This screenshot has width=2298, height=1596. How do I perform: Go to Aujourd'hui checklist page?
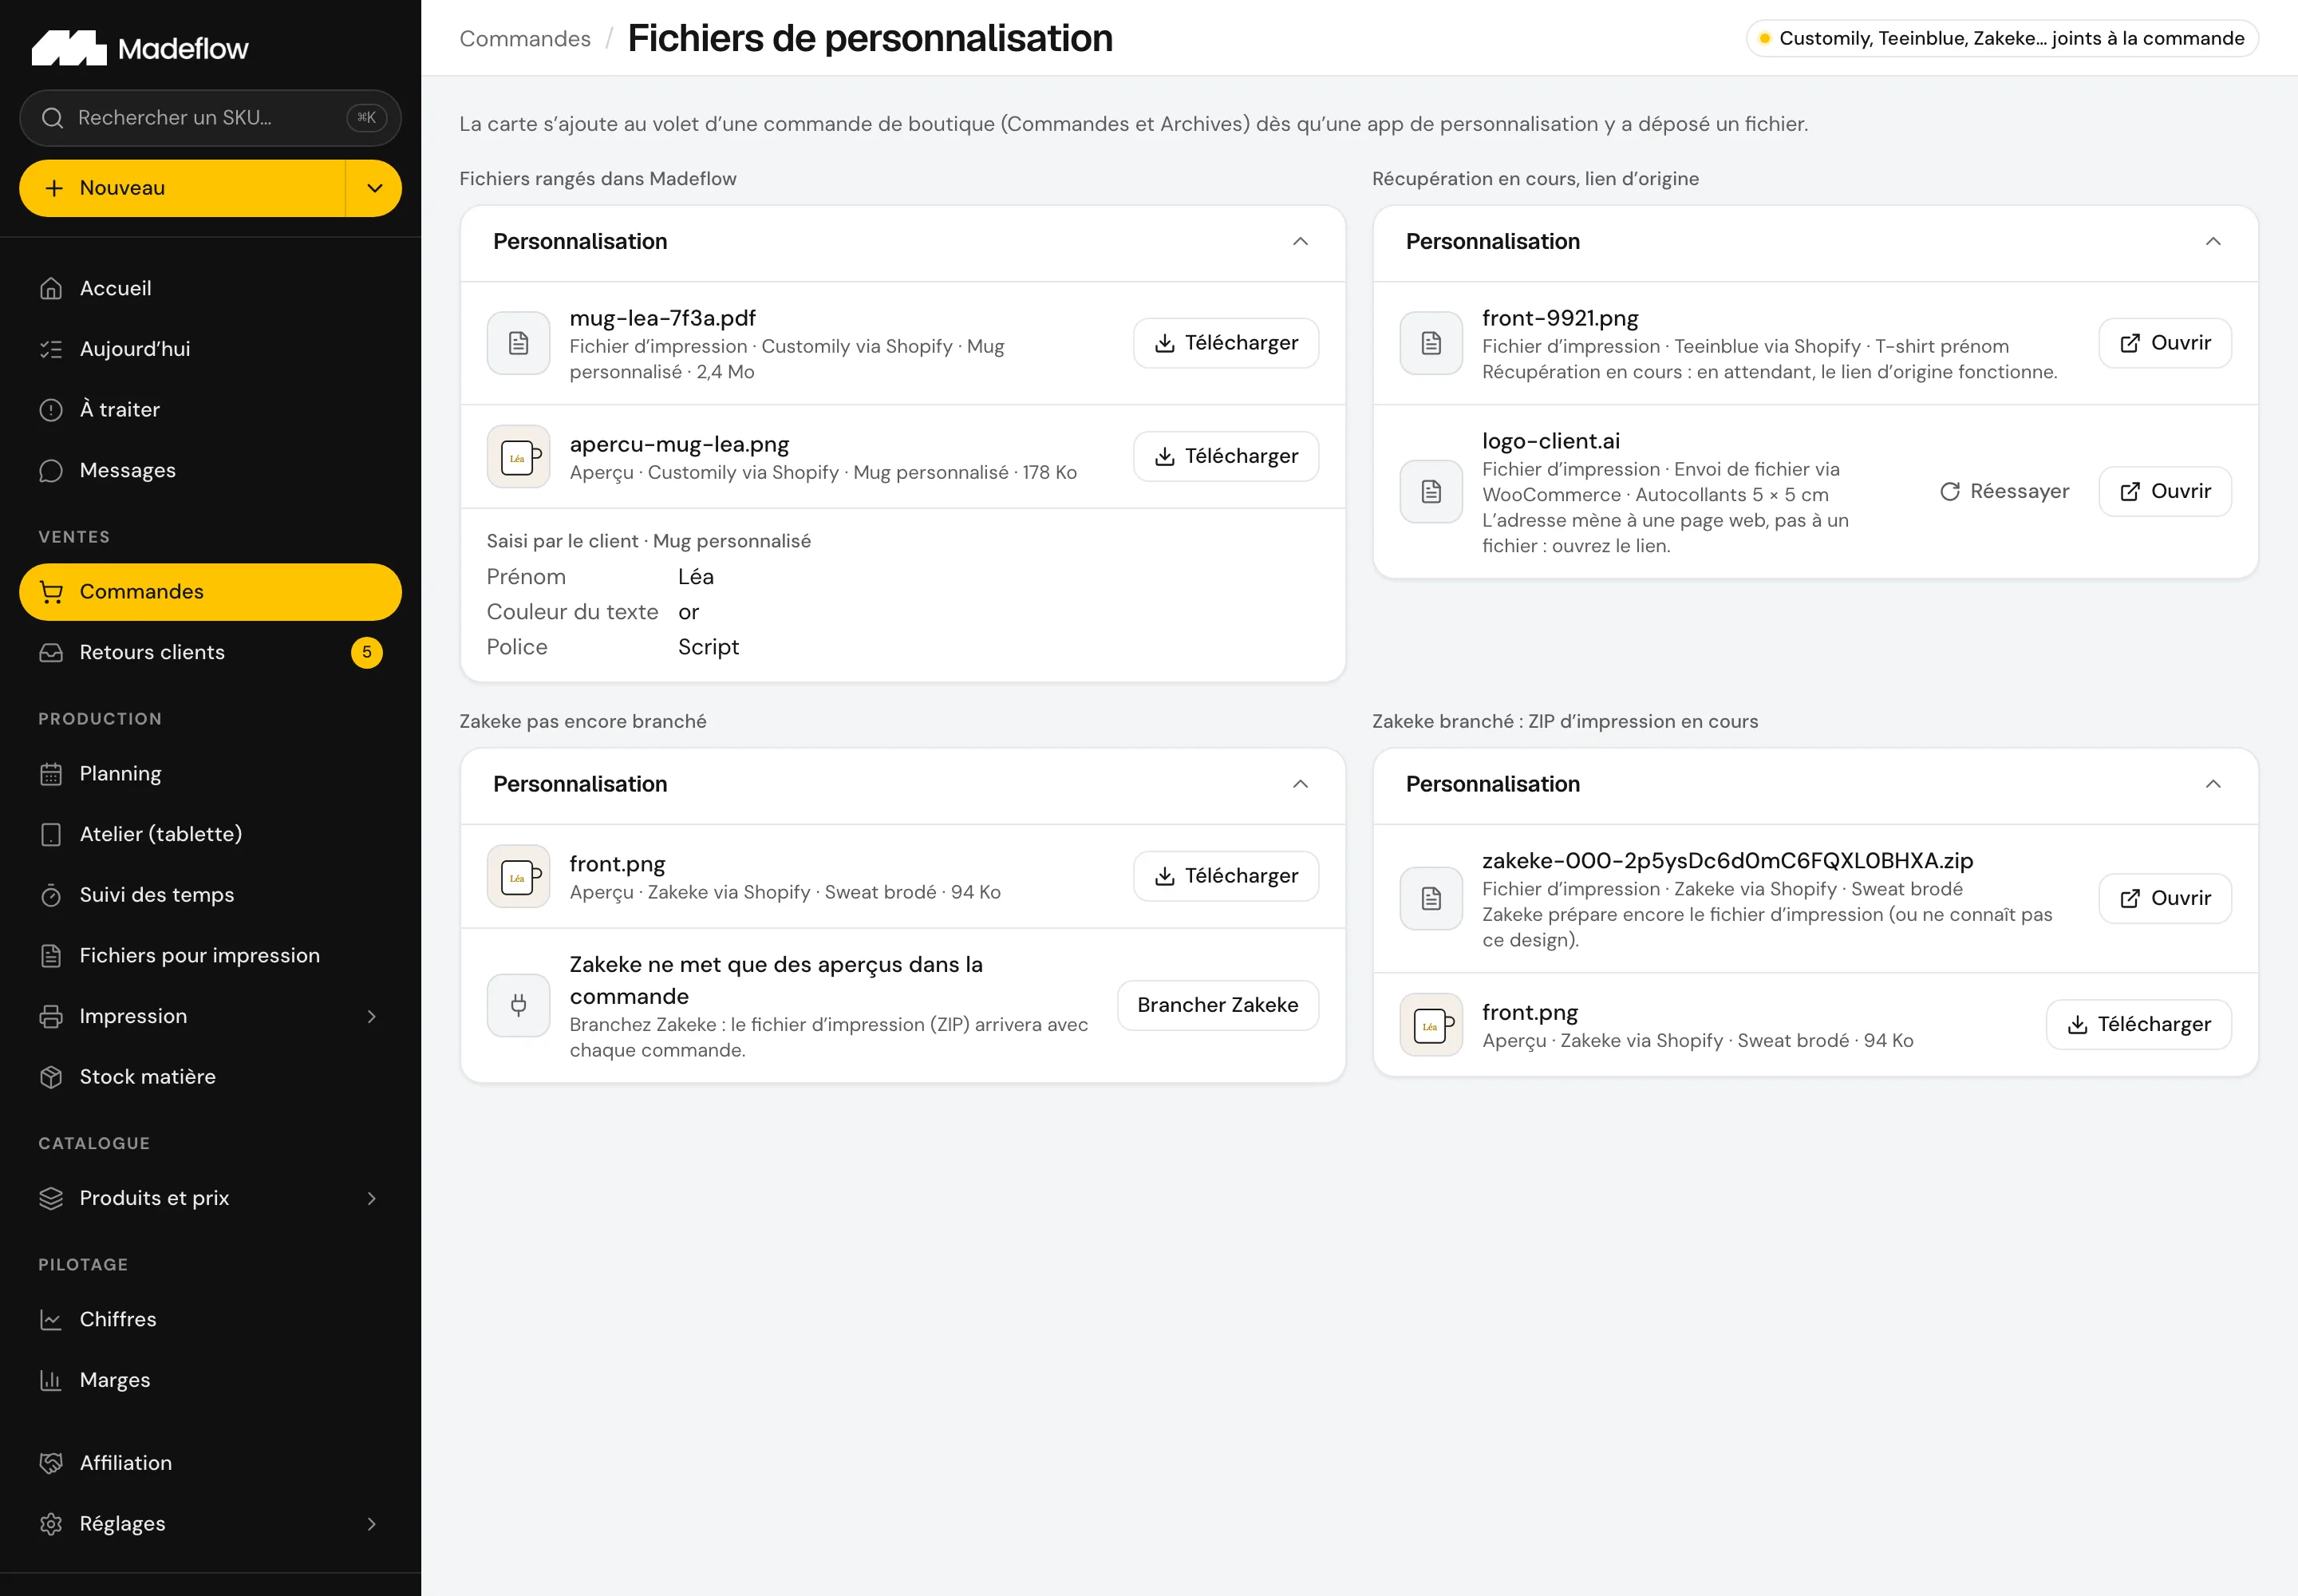pyautogui.click(x=210, y=349)
